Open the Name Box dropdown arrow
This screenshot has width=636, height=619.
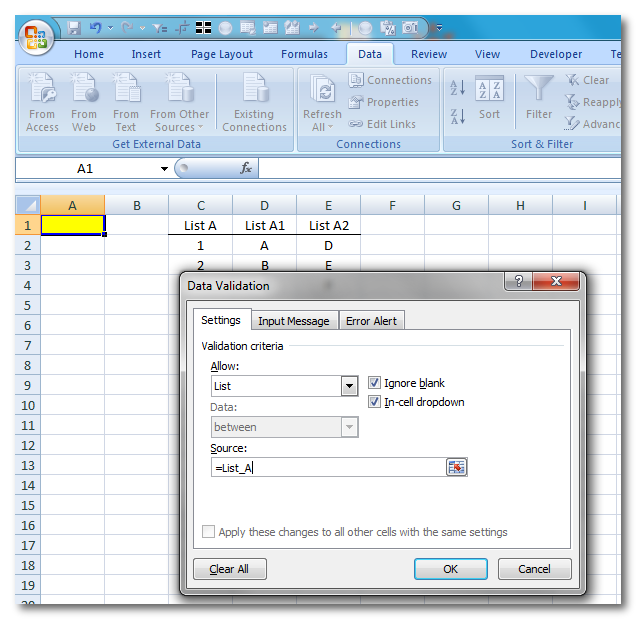pyautogui.click(x=165, y=169)
